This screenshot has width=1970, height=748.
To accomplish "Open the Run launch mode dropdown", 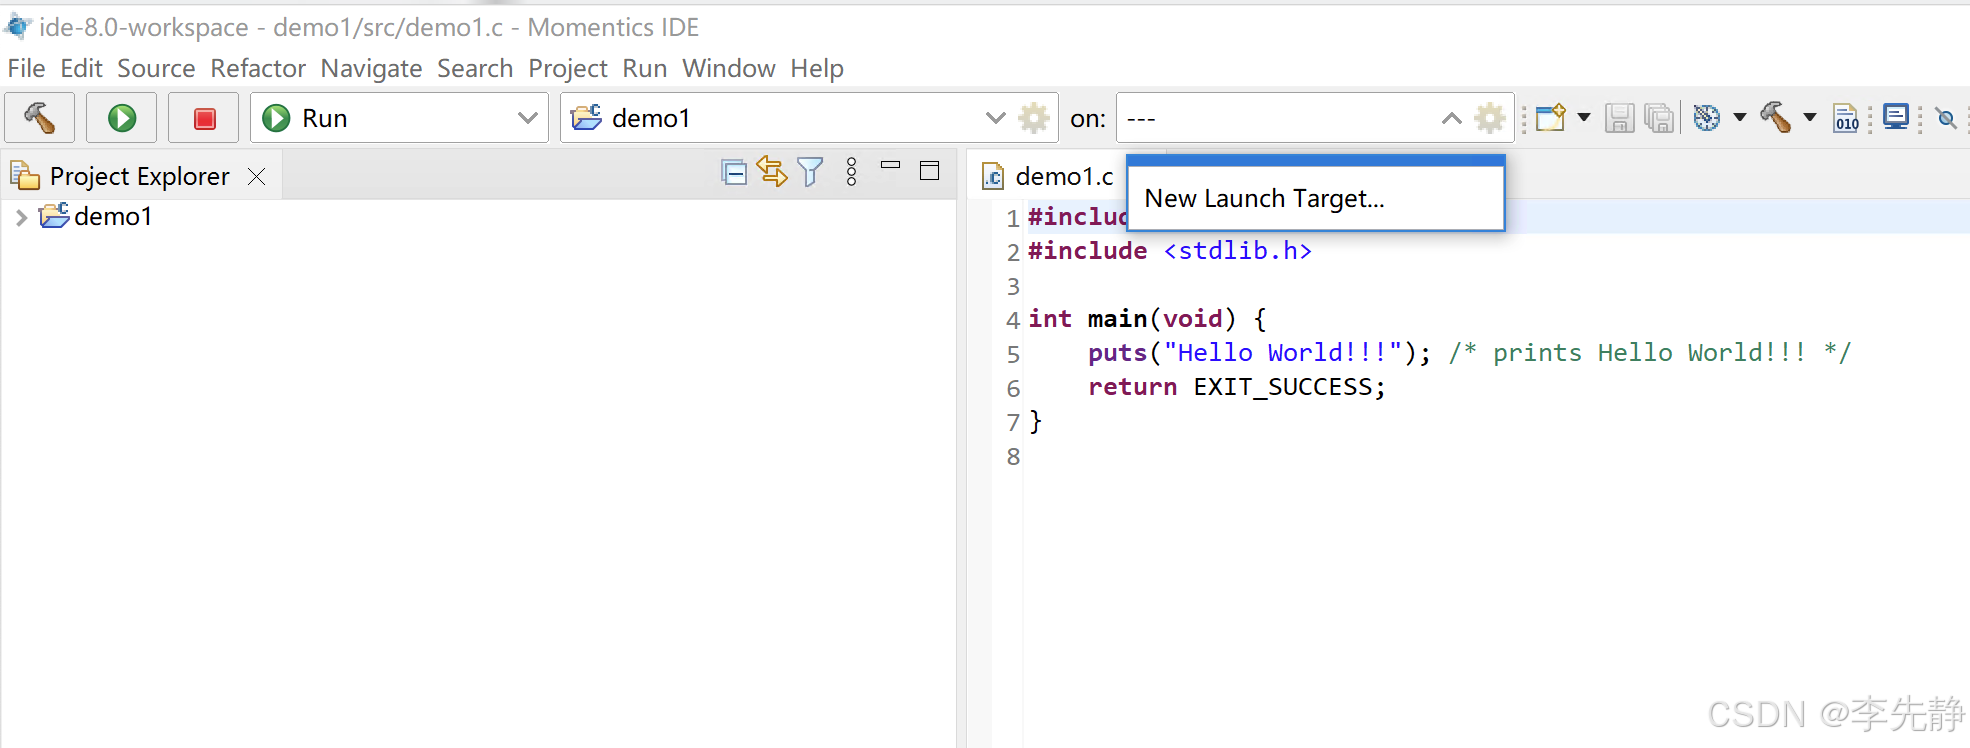I will point(399,118).
